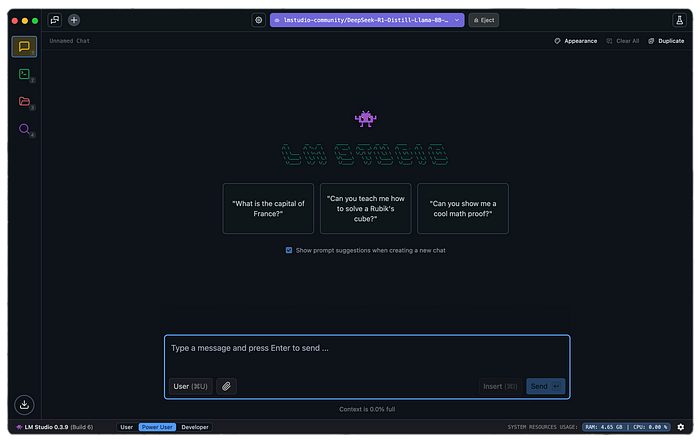Open the flask advanced configuration icon

pyautogui.click(x=679, y=20)
